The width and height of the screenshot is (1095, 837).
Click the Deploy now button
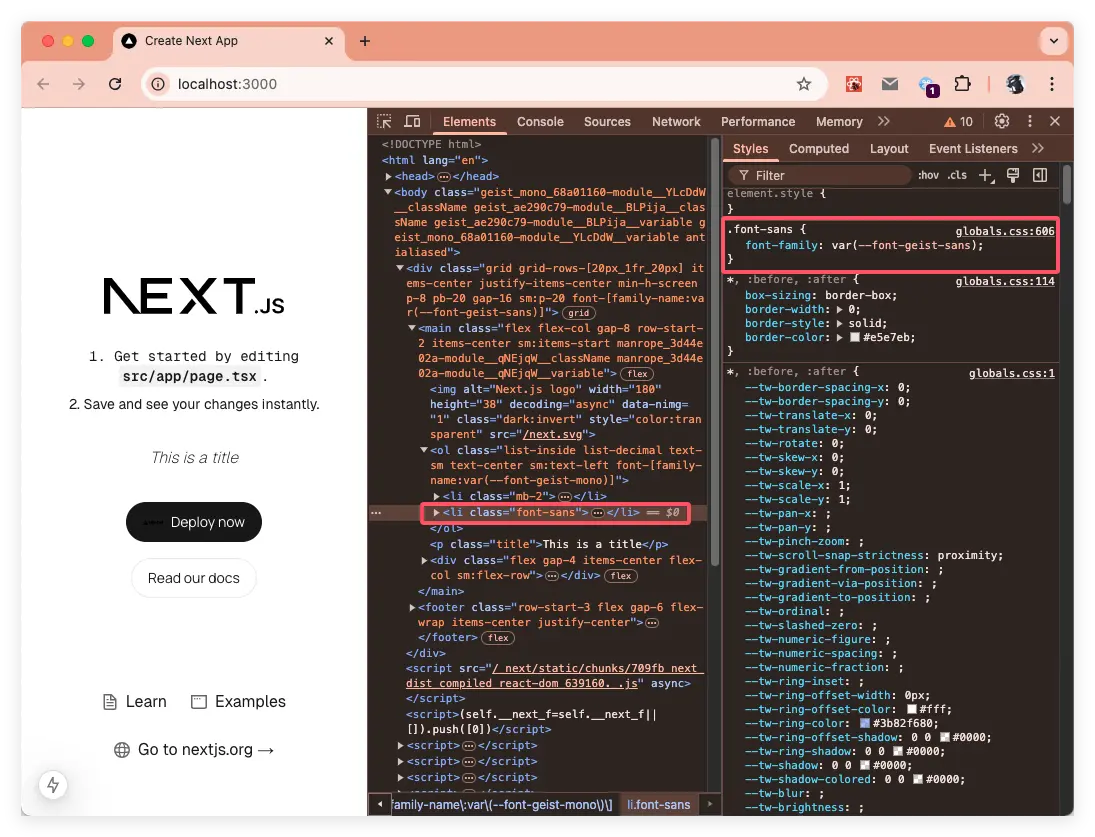pyautogui.click(x=193, y=522)
